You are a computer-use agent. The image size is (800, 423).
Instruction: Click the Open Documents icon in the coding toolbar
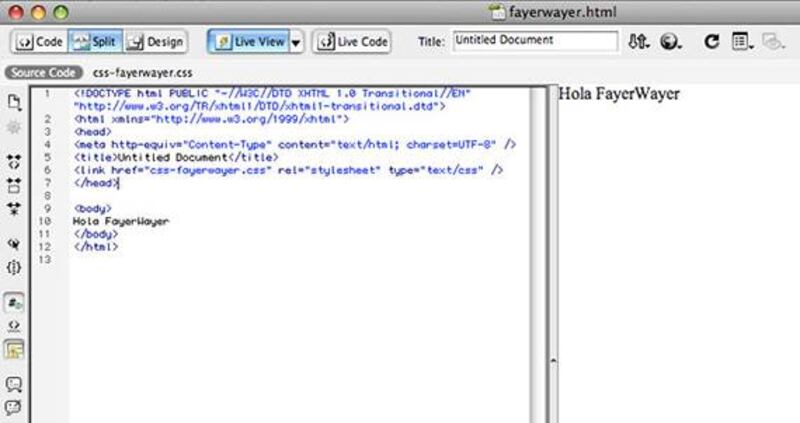pos(14,102)
